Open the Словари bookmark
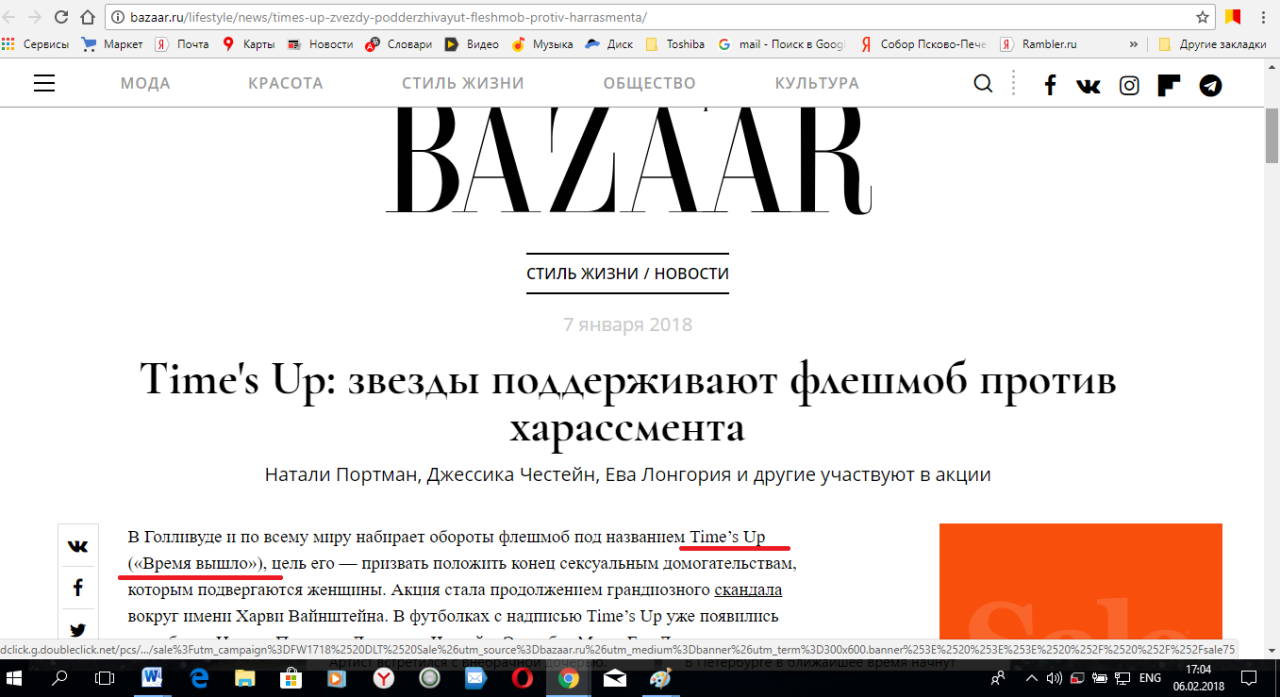The height and width of the screenshot is (697, 1280). (399, 44)
